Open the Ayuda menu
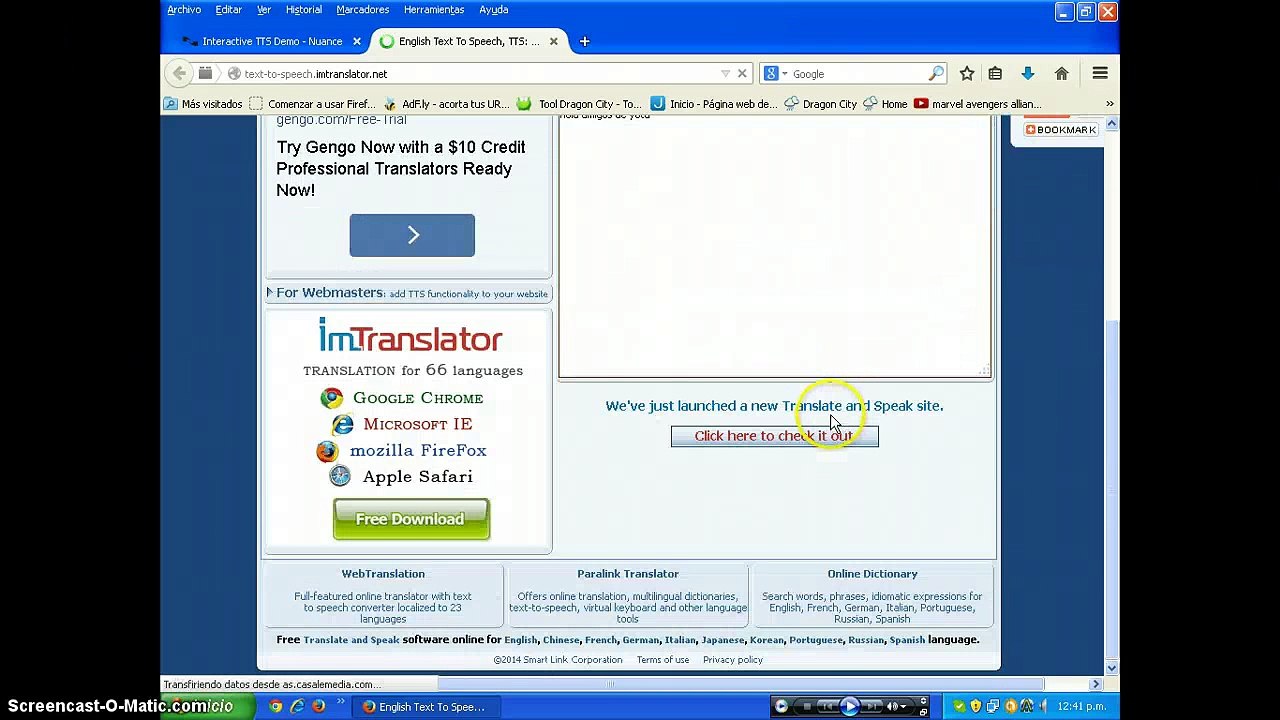Screen dimensions: 1280x720 coord(494,10)
